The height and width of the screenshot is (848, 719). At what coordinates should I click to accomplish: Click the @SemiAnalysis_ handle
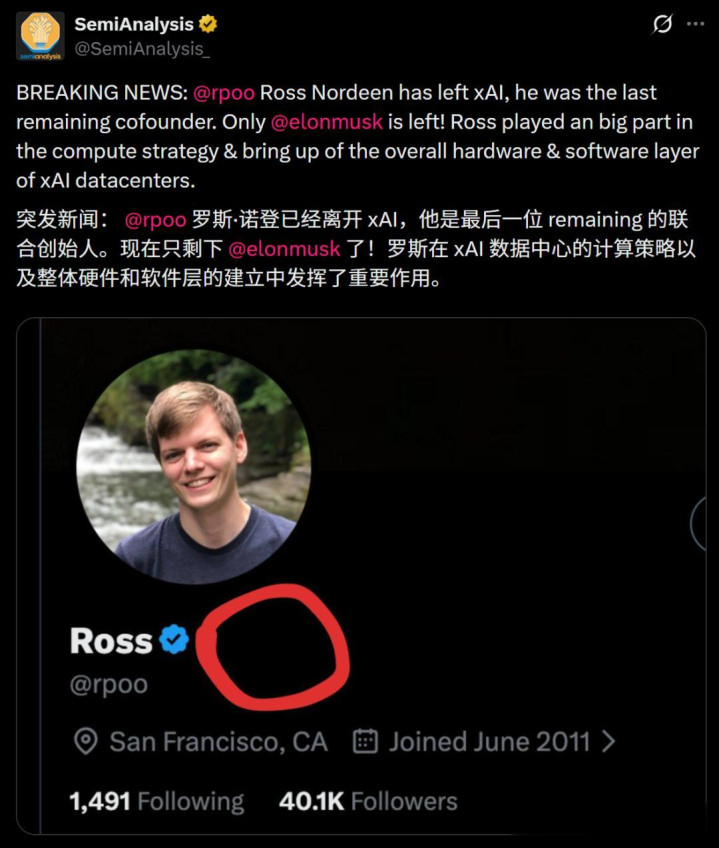point(142,49)
